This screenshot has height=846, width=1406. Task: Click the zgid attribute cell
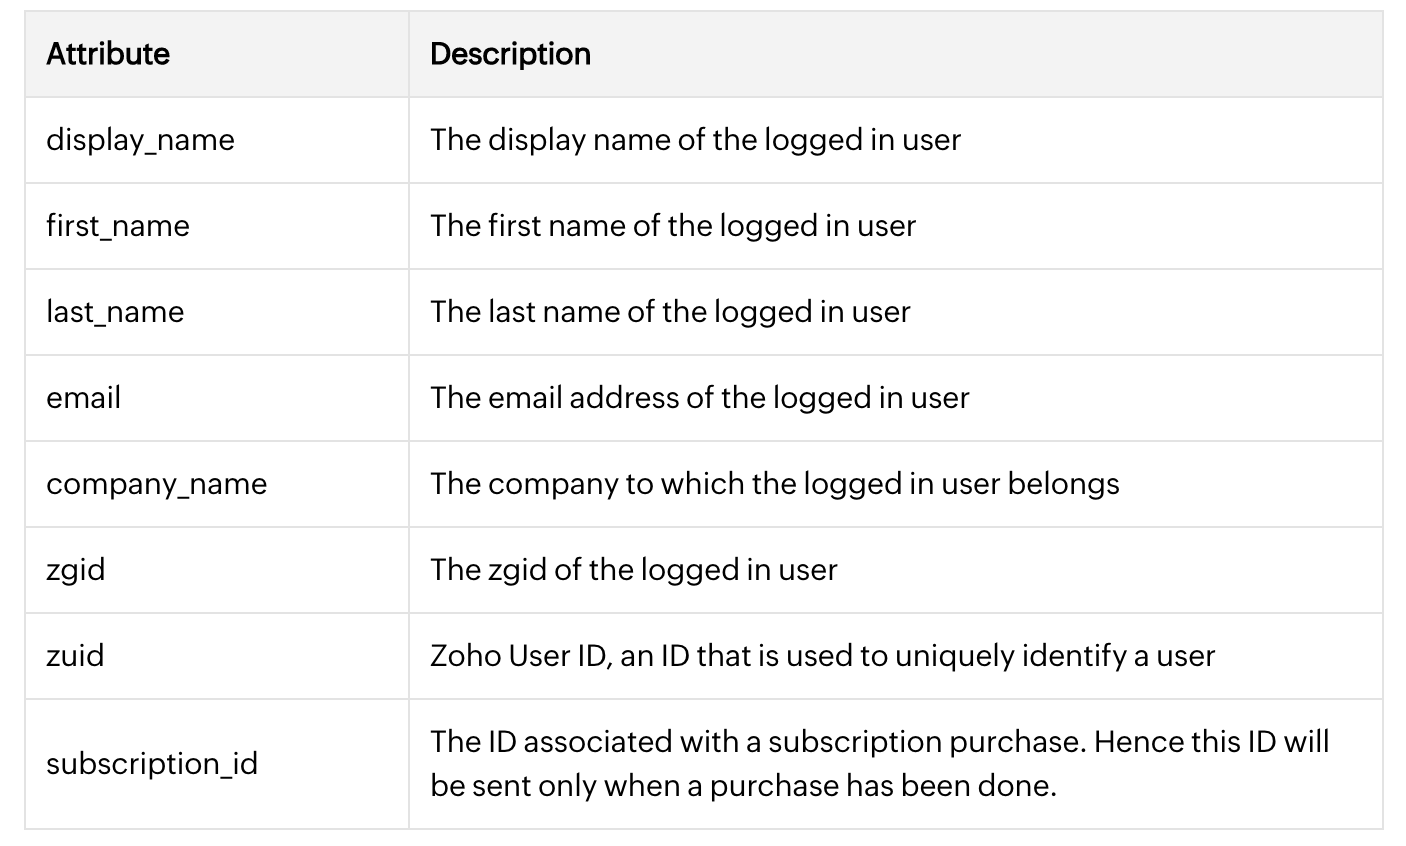[x=75, y=570]
